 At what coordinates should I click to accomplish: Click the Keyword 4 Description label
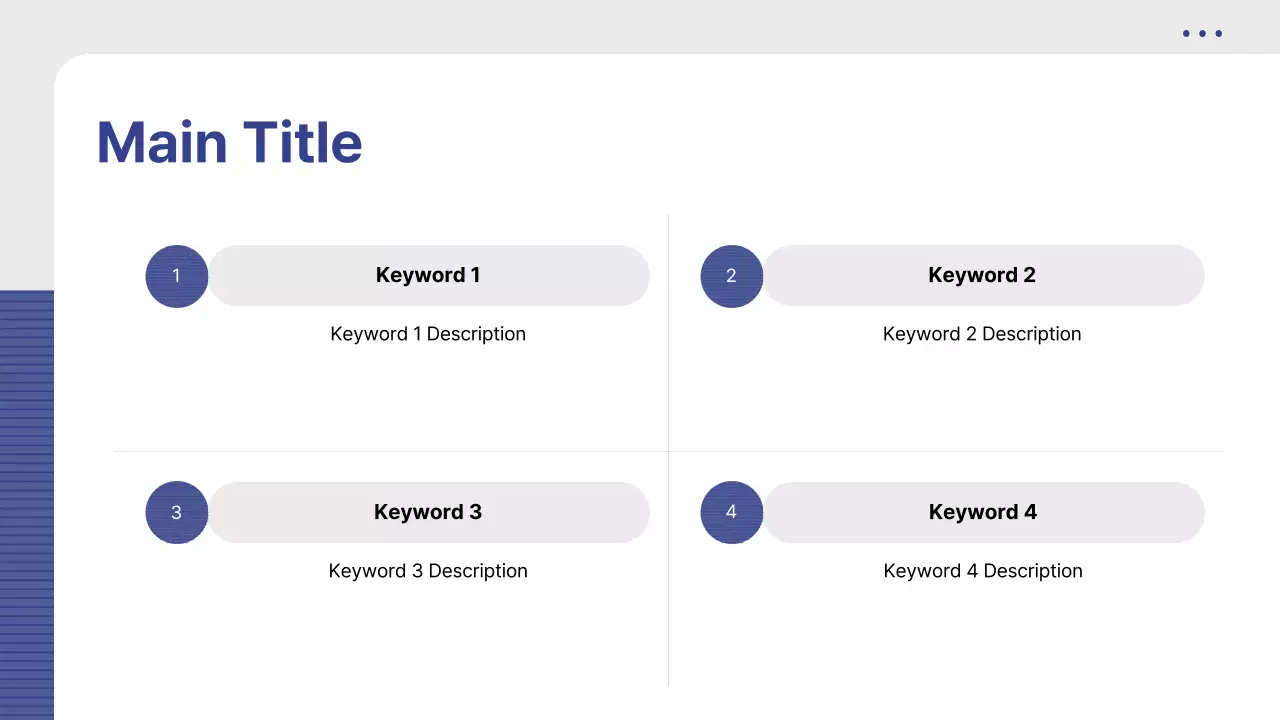[x=982, y=571]
